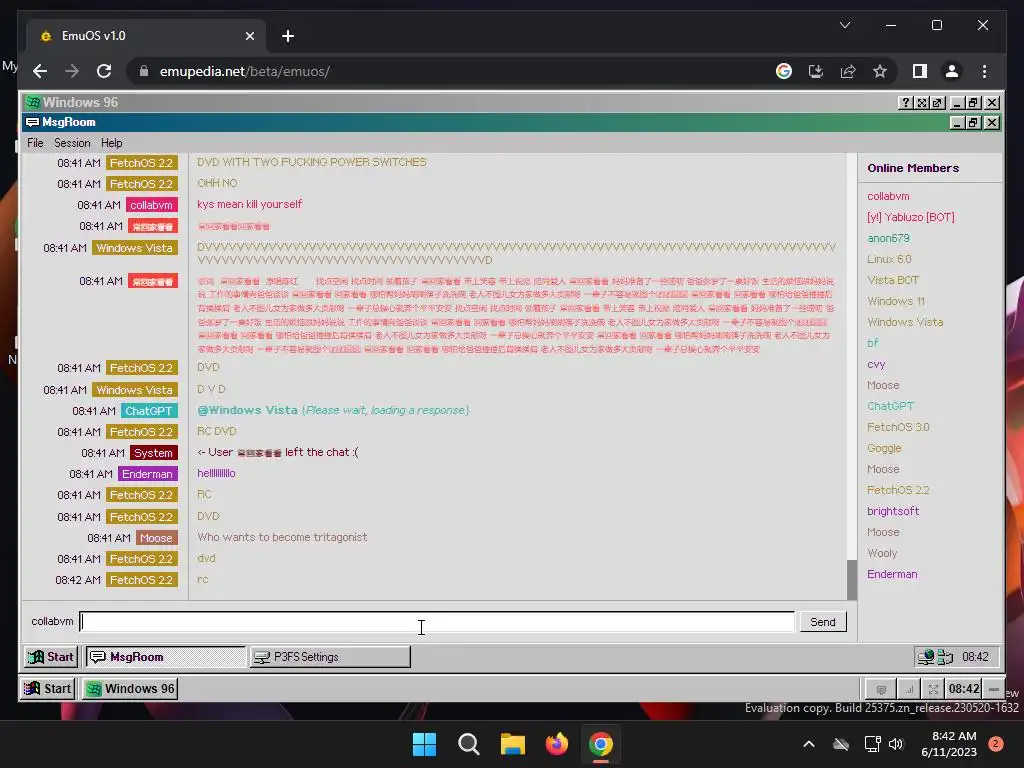1024x768 pixels.
Task: Open the Windows 96 Start button
Action: [52, 657]
